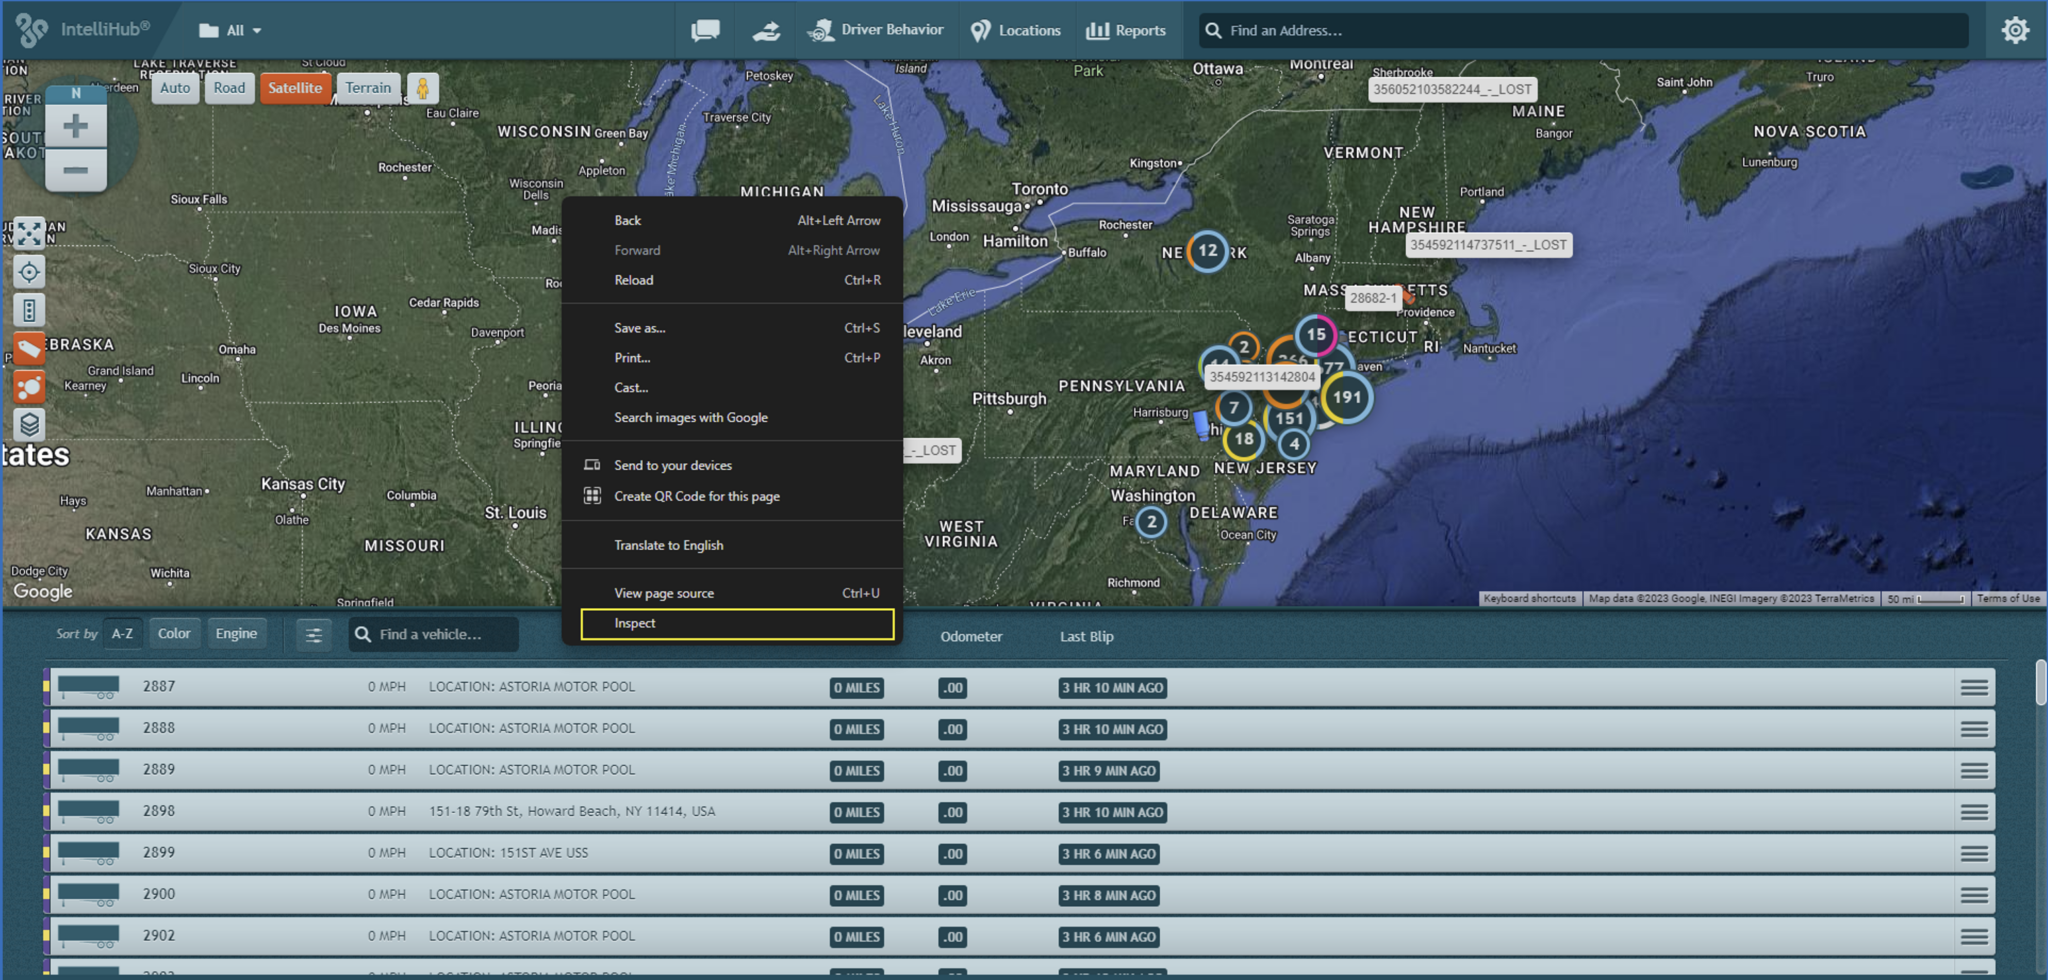Click the traffic signal sidebar icon
2048x980 pixels.
[x=29, y=310]
